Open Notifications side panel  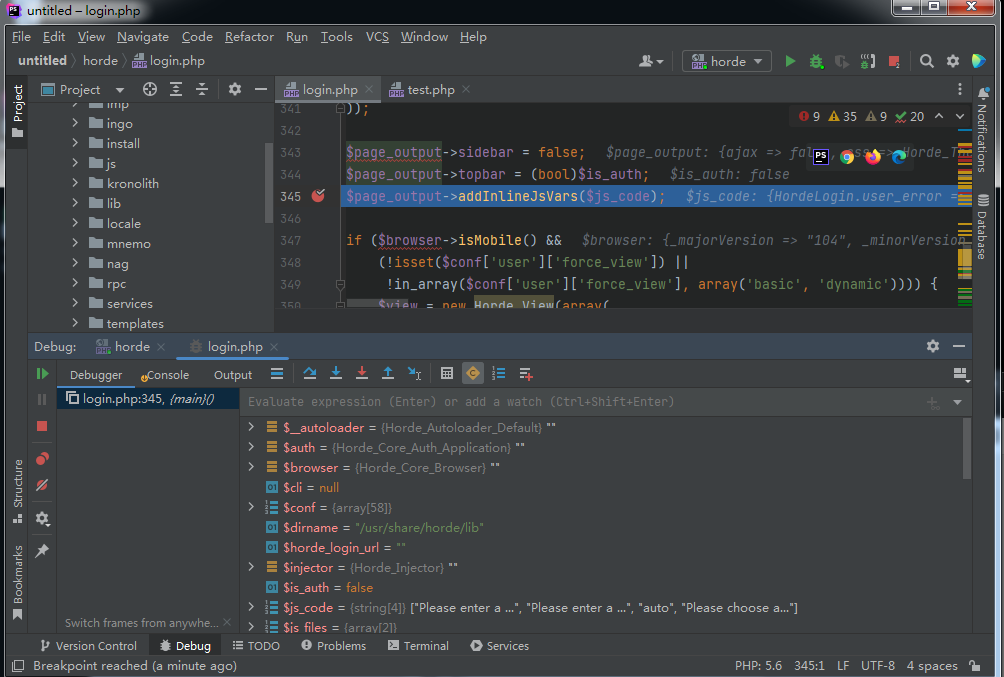tap(983, 131)
